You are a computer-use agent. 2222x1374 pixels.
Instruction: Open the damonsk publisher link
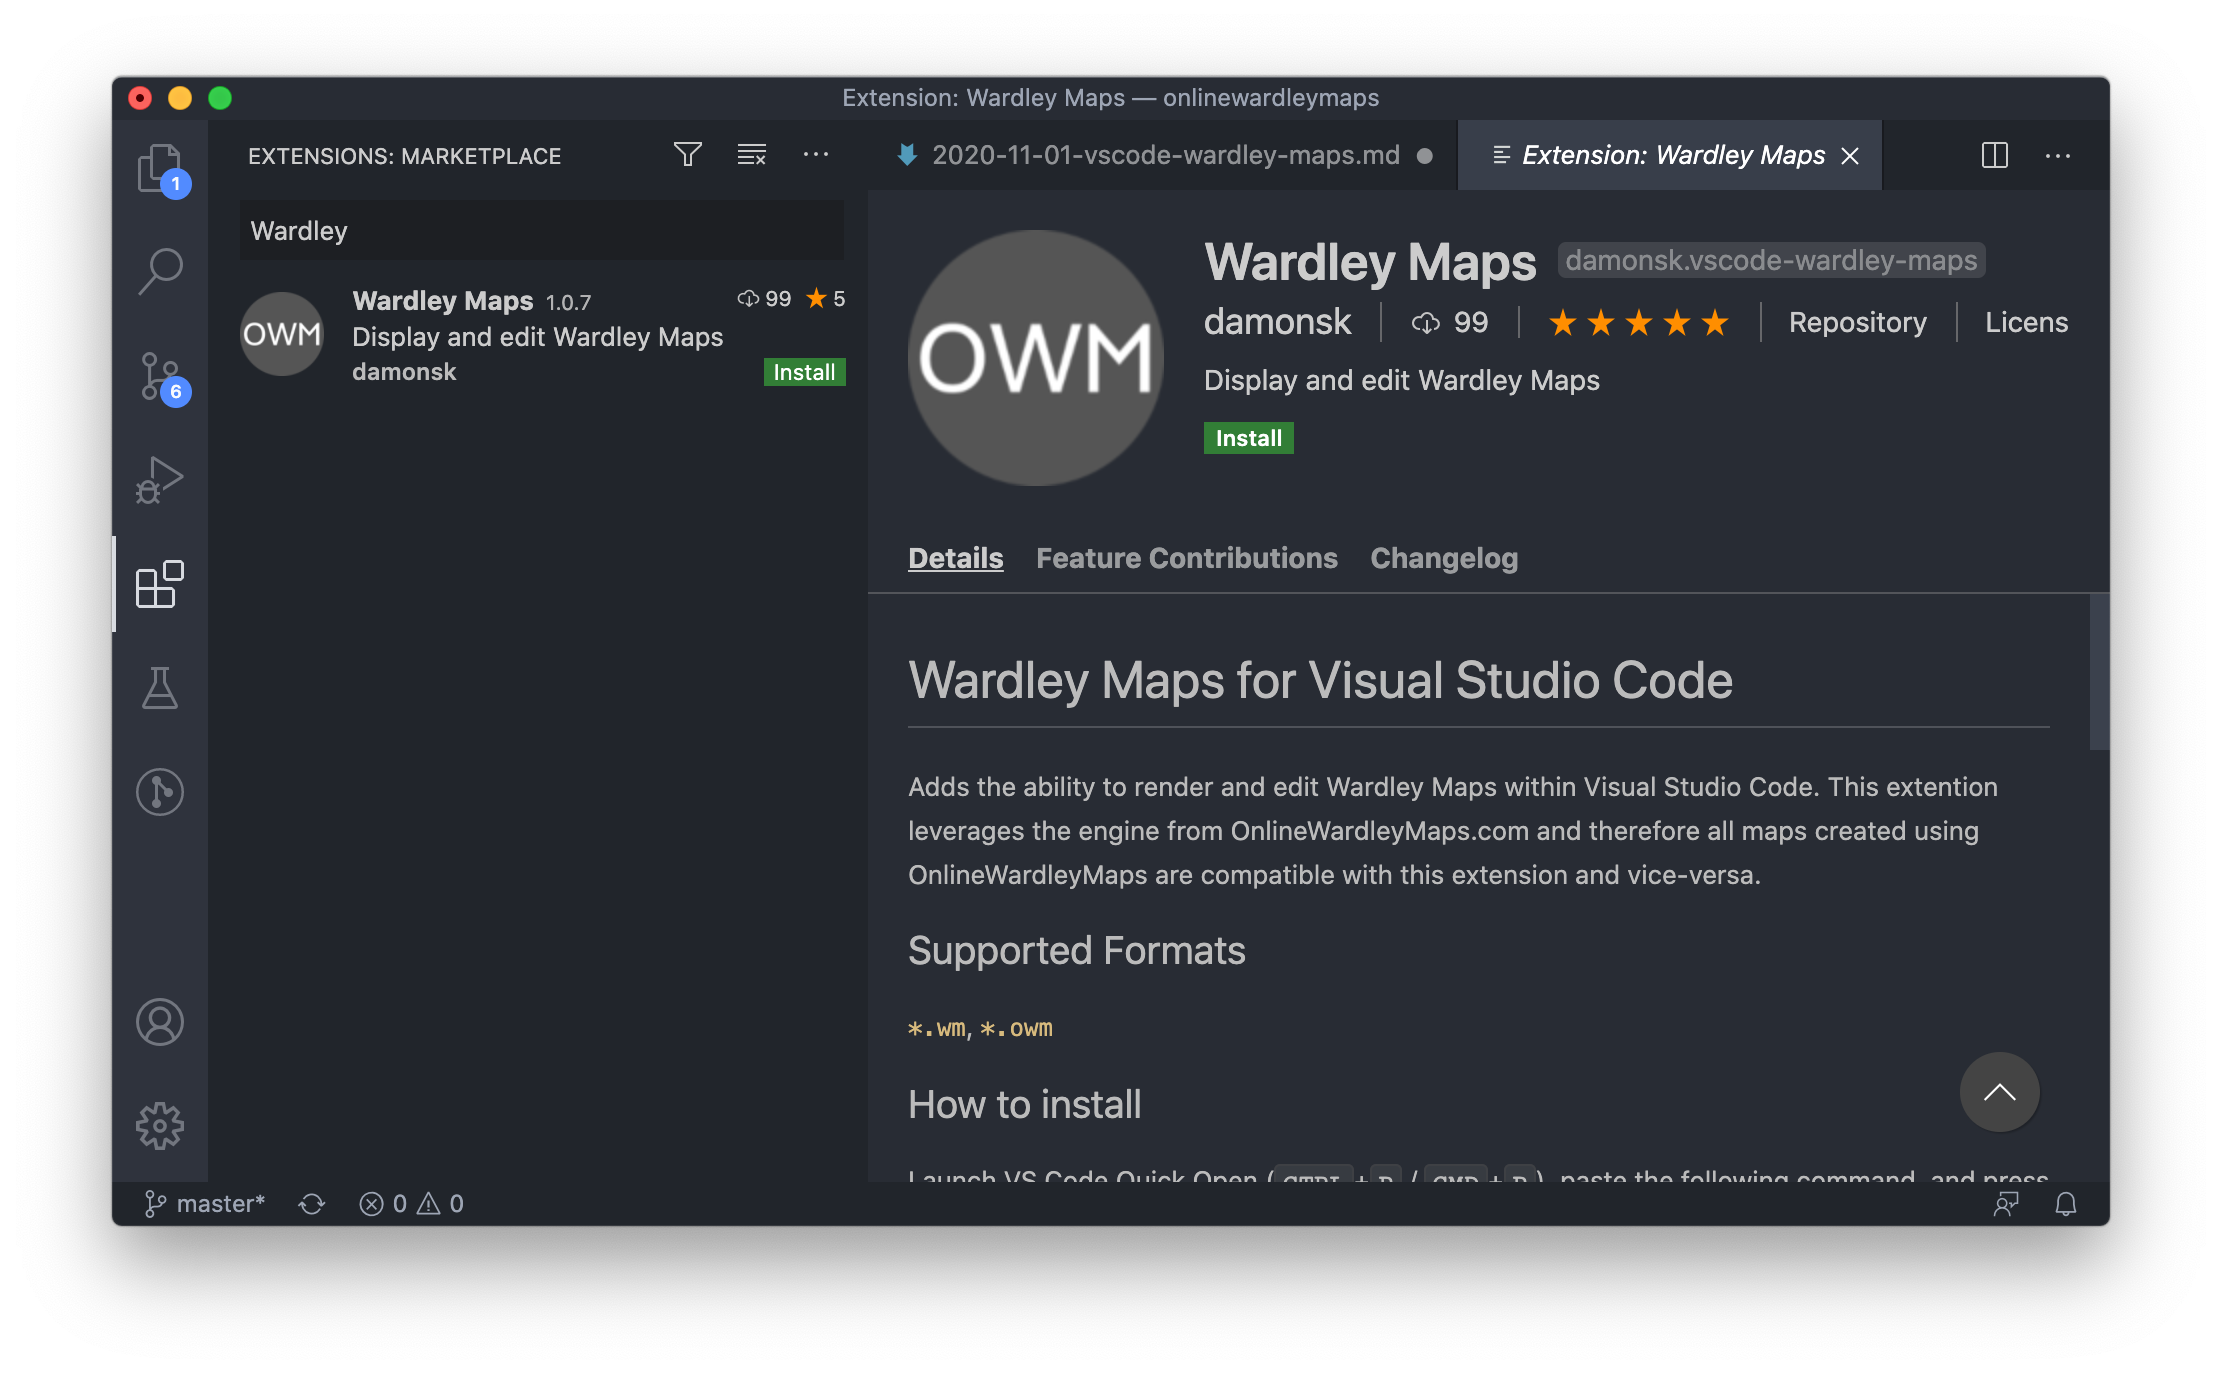(x=1277, y=322)
